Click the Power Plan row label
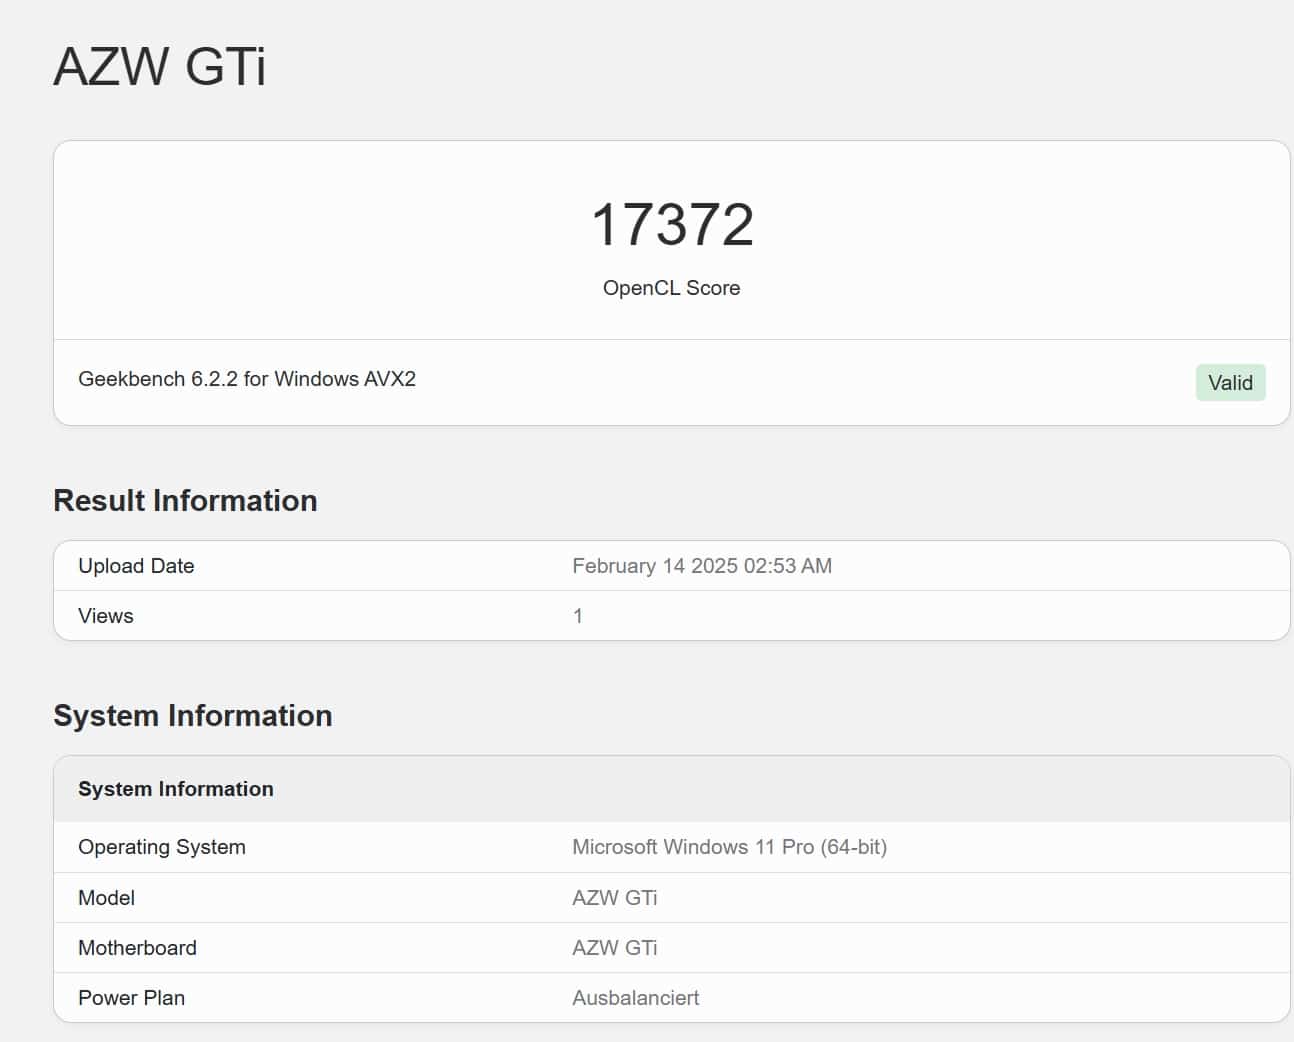This screenshot has height=1042, width=1294. pos(132,998)
